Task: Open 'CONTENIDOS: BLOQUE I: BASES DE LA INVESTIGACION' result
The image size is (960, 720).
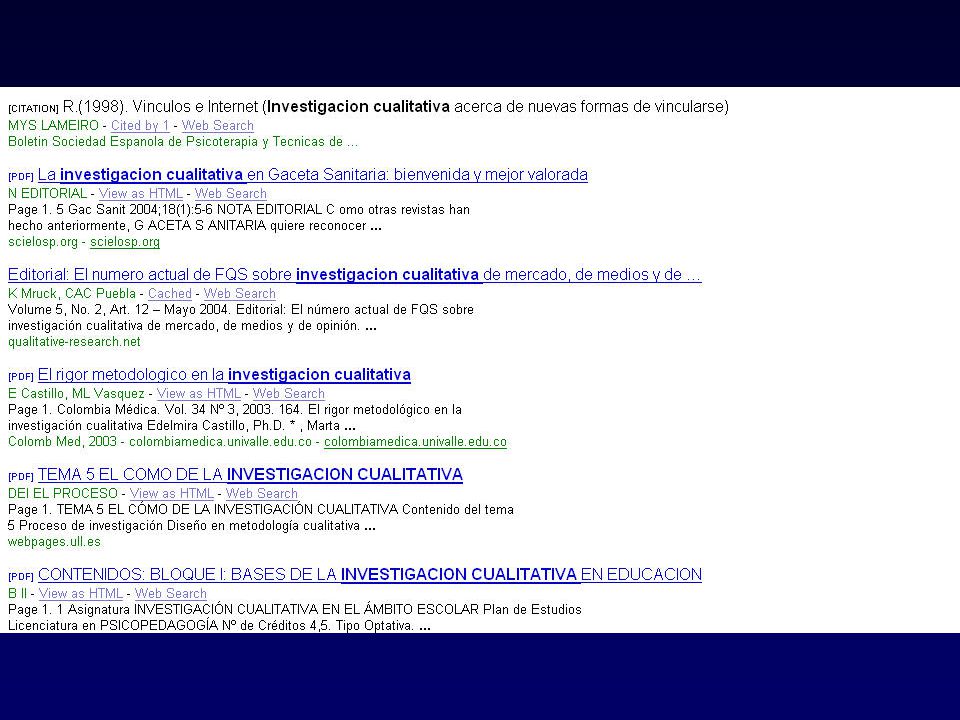Action: point(370,575)
